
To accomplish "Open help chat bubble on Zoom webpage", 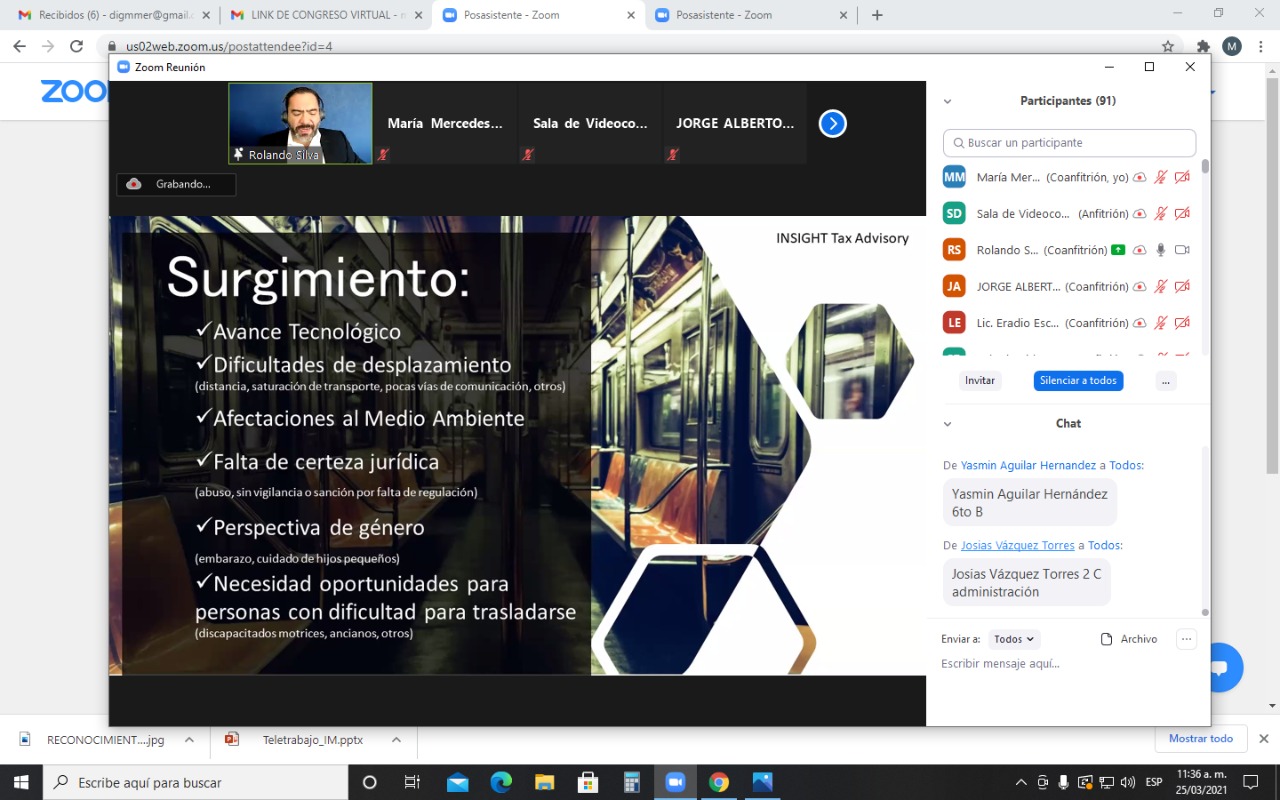I will pyautogui.click(x=1220, y=668).
